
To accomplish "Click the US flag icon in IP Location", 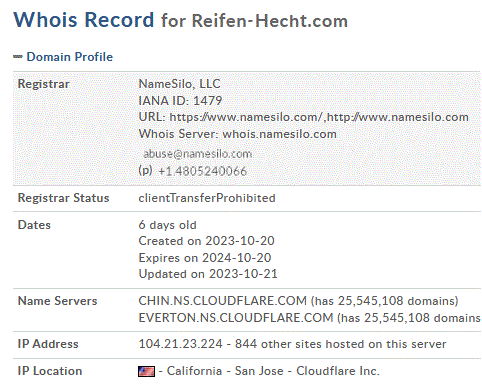I will coord(146,371).
